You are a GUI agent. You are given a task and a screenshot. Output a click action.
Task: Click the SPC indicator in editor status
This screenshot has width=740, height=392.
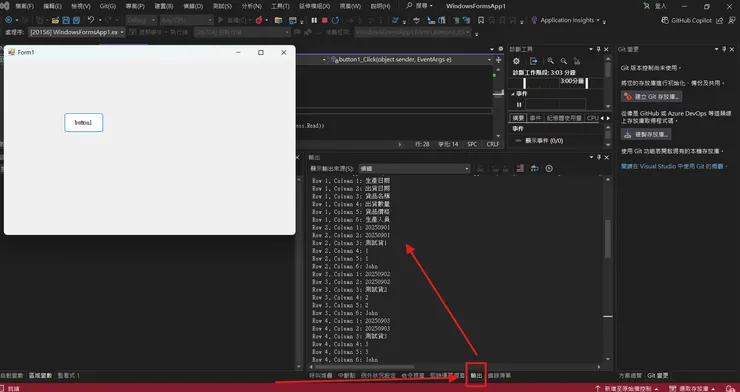tap(472, 144)
